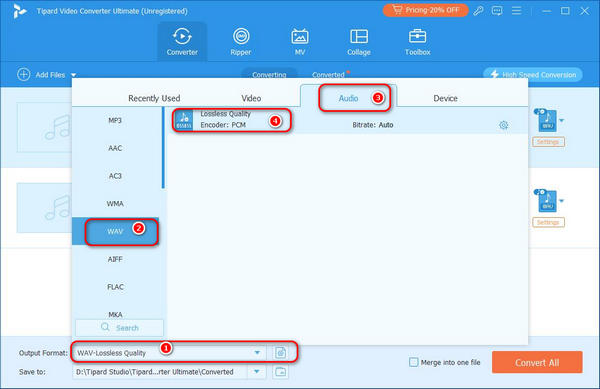600x389 pixels.
Task: Expand the Add Files dropdown arrow
Action: (x=73, y=75)
